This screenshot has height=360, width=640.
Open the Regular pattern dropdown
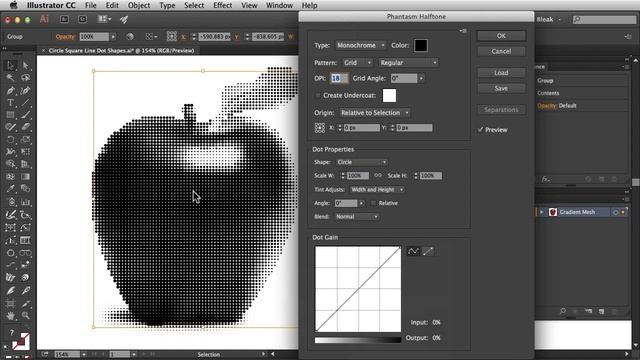(408, 62)
